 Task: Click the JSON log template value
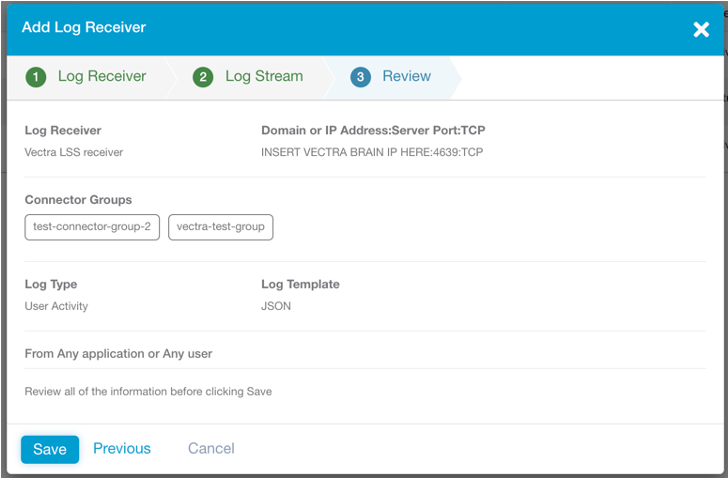pos(276,306)
